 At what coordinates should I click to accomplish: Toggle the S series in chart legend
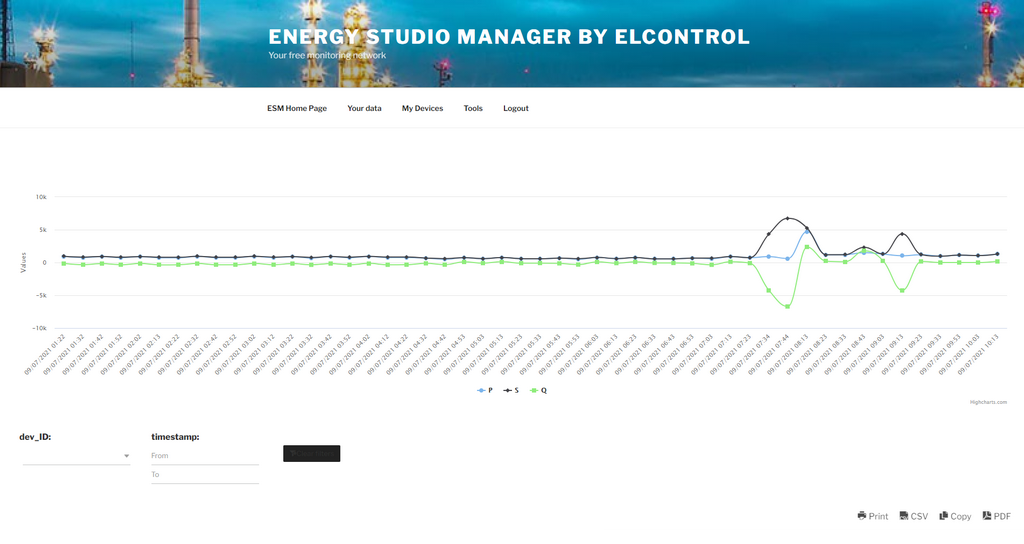coord(512,390)
